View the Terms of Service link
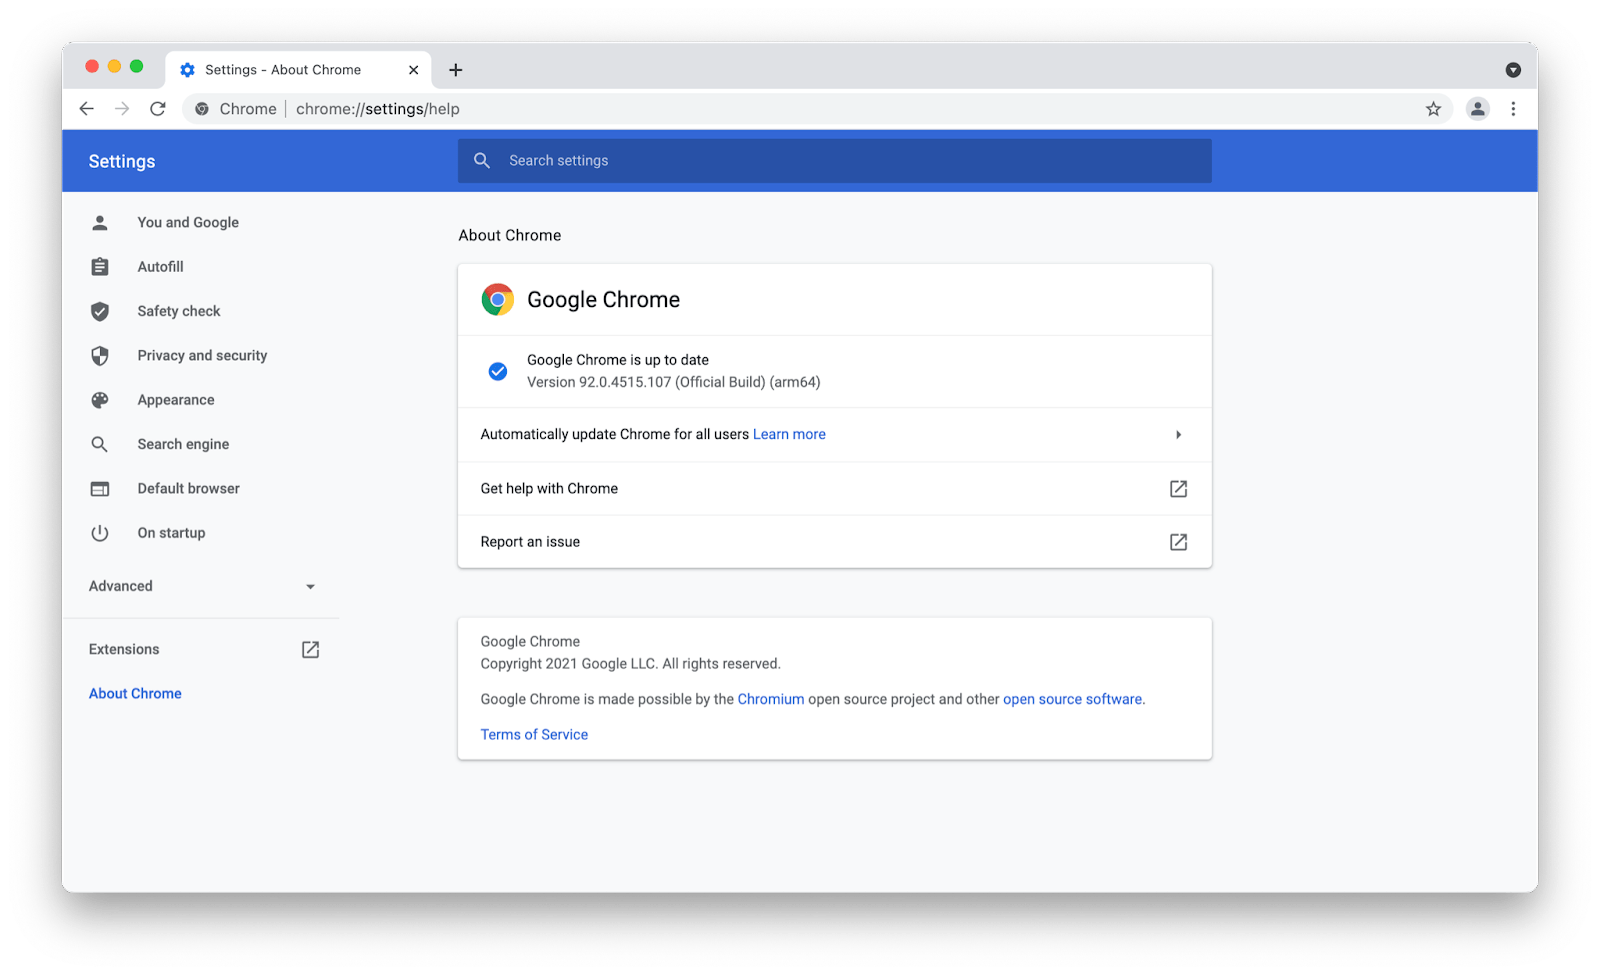Viewport: 1600px width, 975px height. (534, 735)
